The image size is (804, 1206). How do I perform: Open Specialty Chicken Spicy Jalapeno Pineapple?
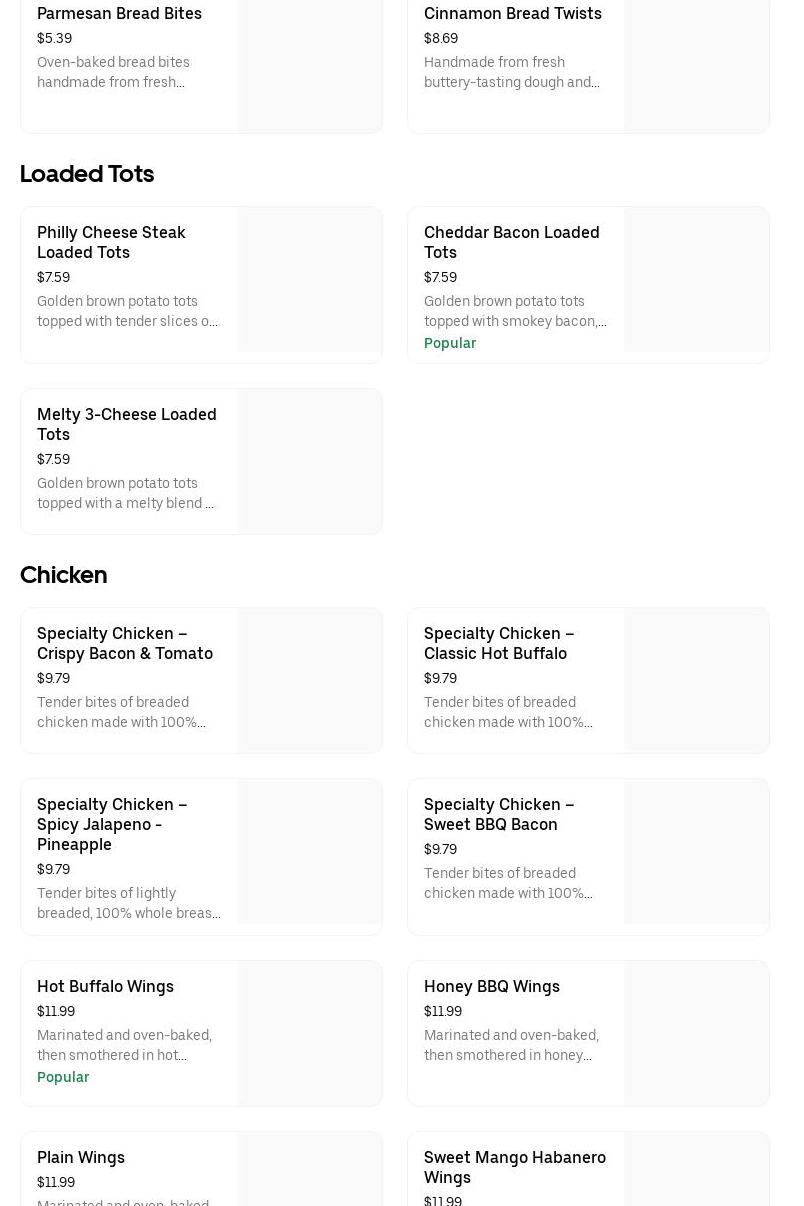click(112, 824)
